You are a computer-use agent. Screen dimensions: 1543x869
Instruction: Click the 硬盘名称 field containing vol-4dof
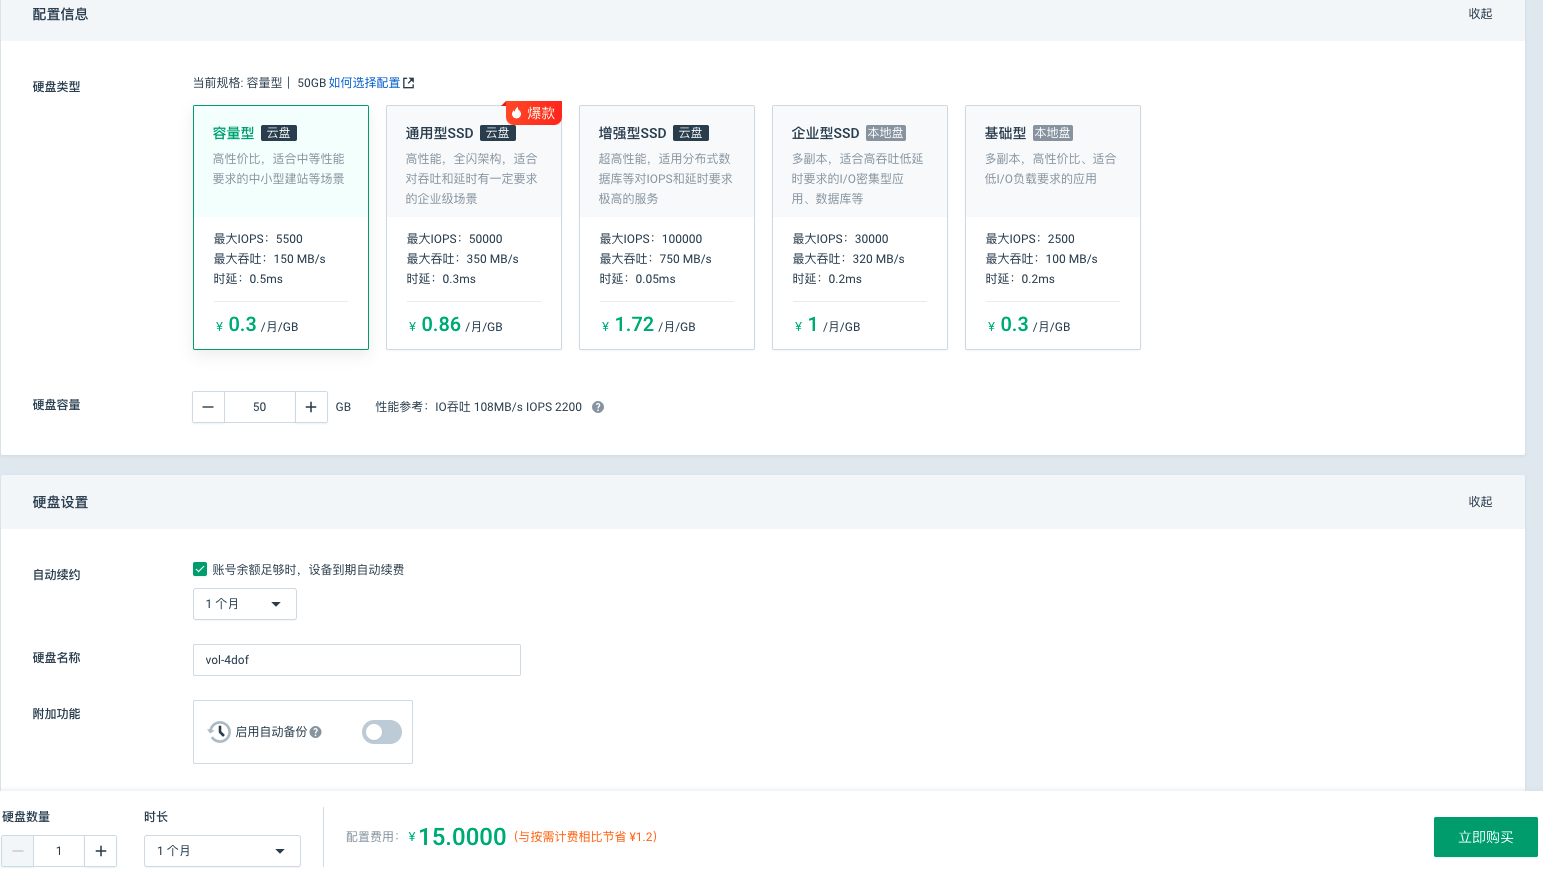pos(357,660)
